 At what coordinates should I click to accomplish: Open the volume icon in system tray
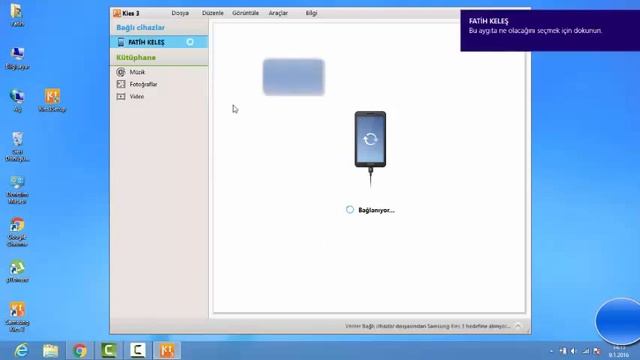pos(574,351)
